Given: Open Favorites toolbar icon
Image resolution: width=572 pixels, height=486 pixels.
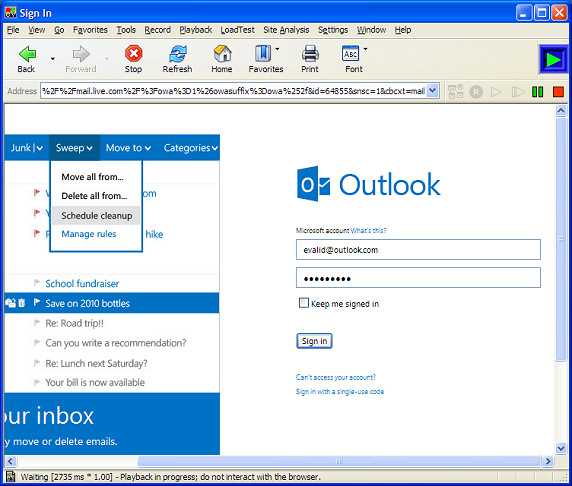Looking at the screenshot, I should click(263, 54).
